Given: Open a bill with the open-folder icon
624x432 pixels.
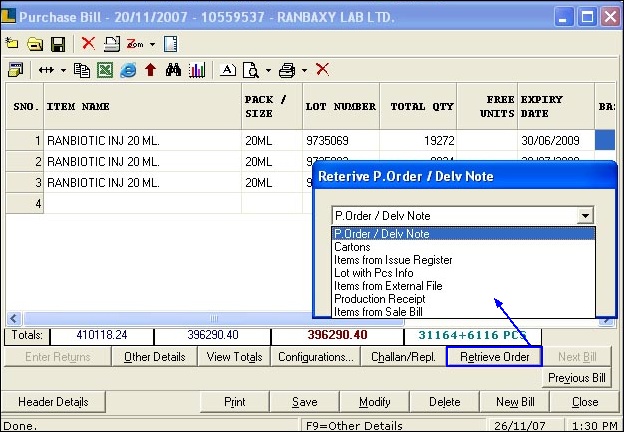Looking at the screenshot, I should [35, 44].
